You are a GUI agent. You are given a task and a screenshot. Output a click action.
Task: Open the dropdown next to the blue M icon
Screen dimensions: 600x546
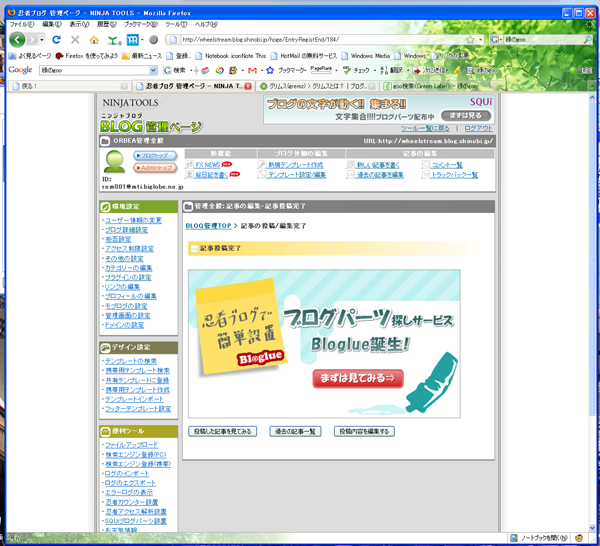click(142, 39)
